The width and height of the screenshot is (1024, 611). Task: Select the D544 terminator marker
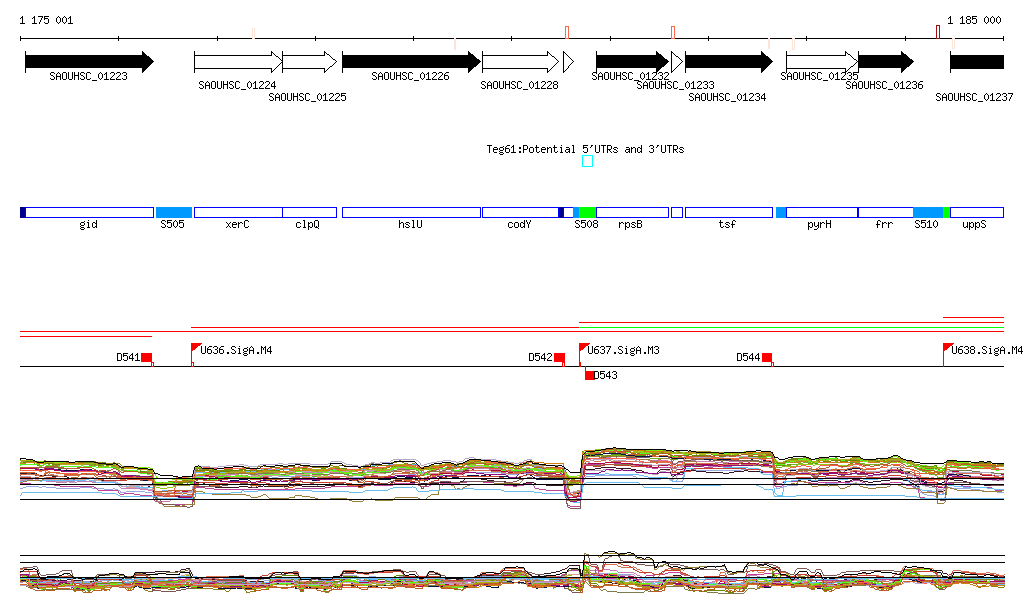coord(767,357)
